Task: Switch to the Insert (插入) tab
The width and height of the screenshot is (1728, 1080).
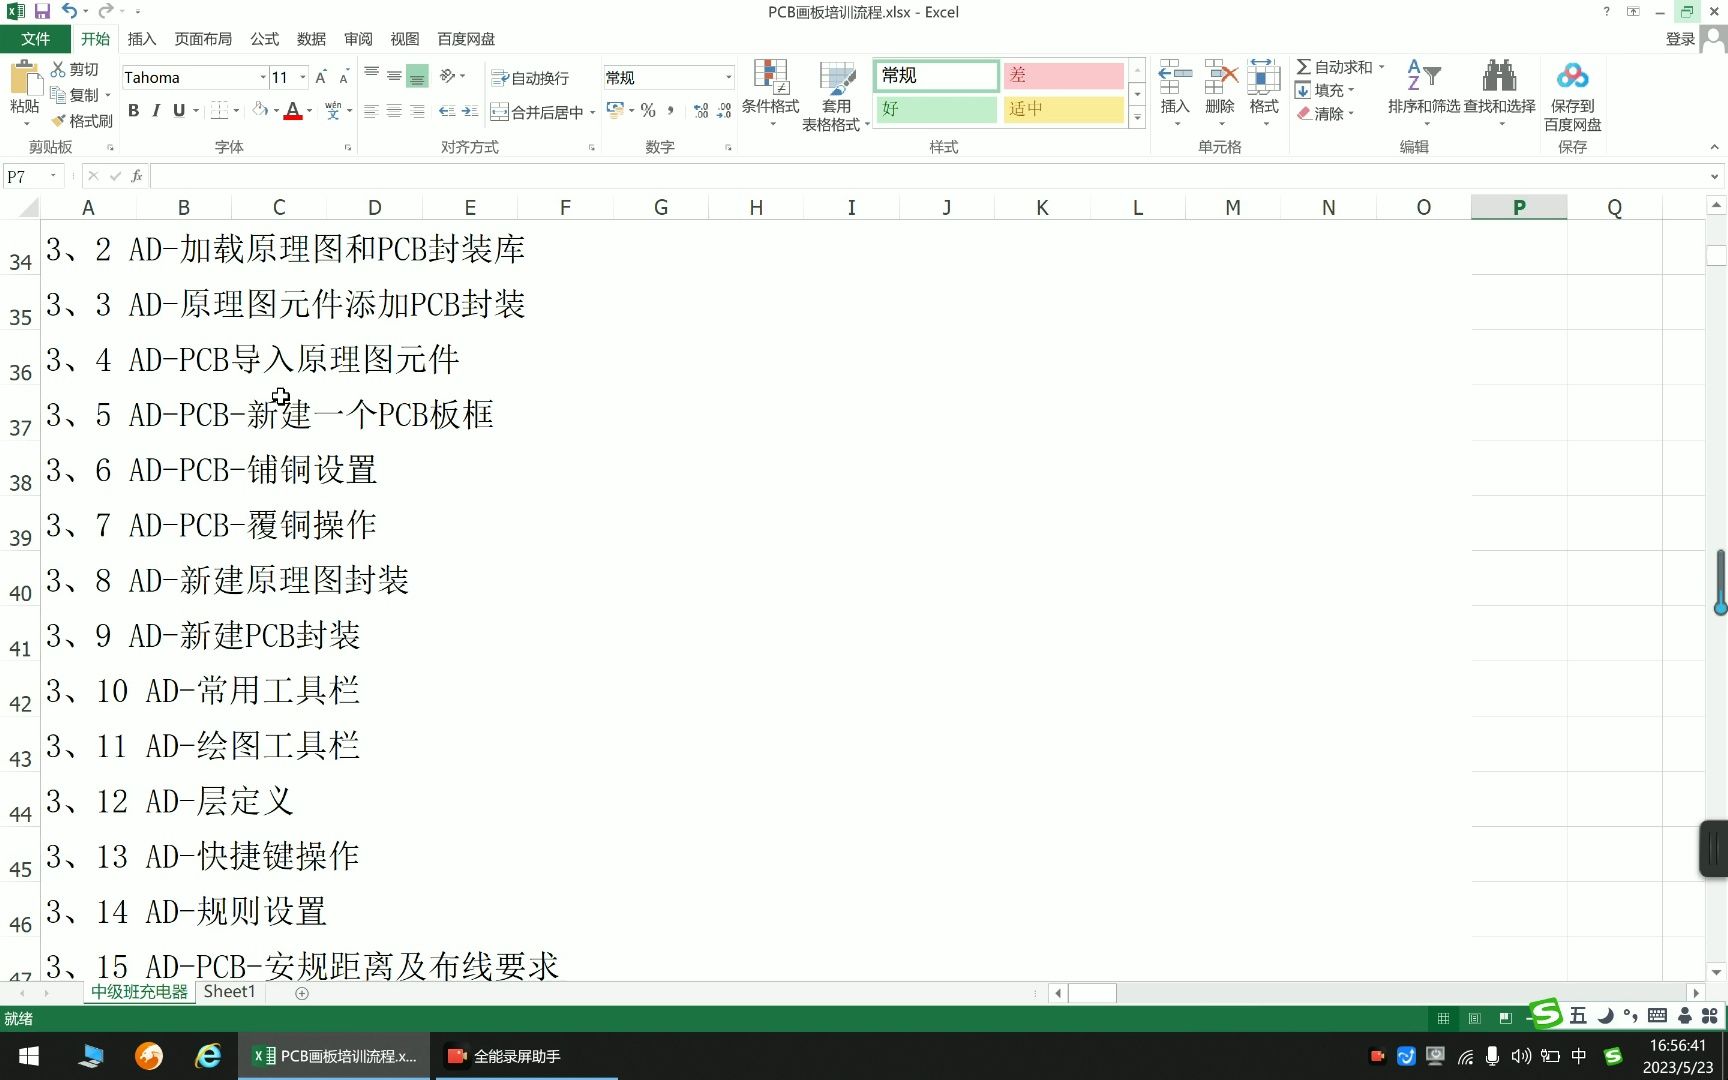Action: click(x=142, y=39)
